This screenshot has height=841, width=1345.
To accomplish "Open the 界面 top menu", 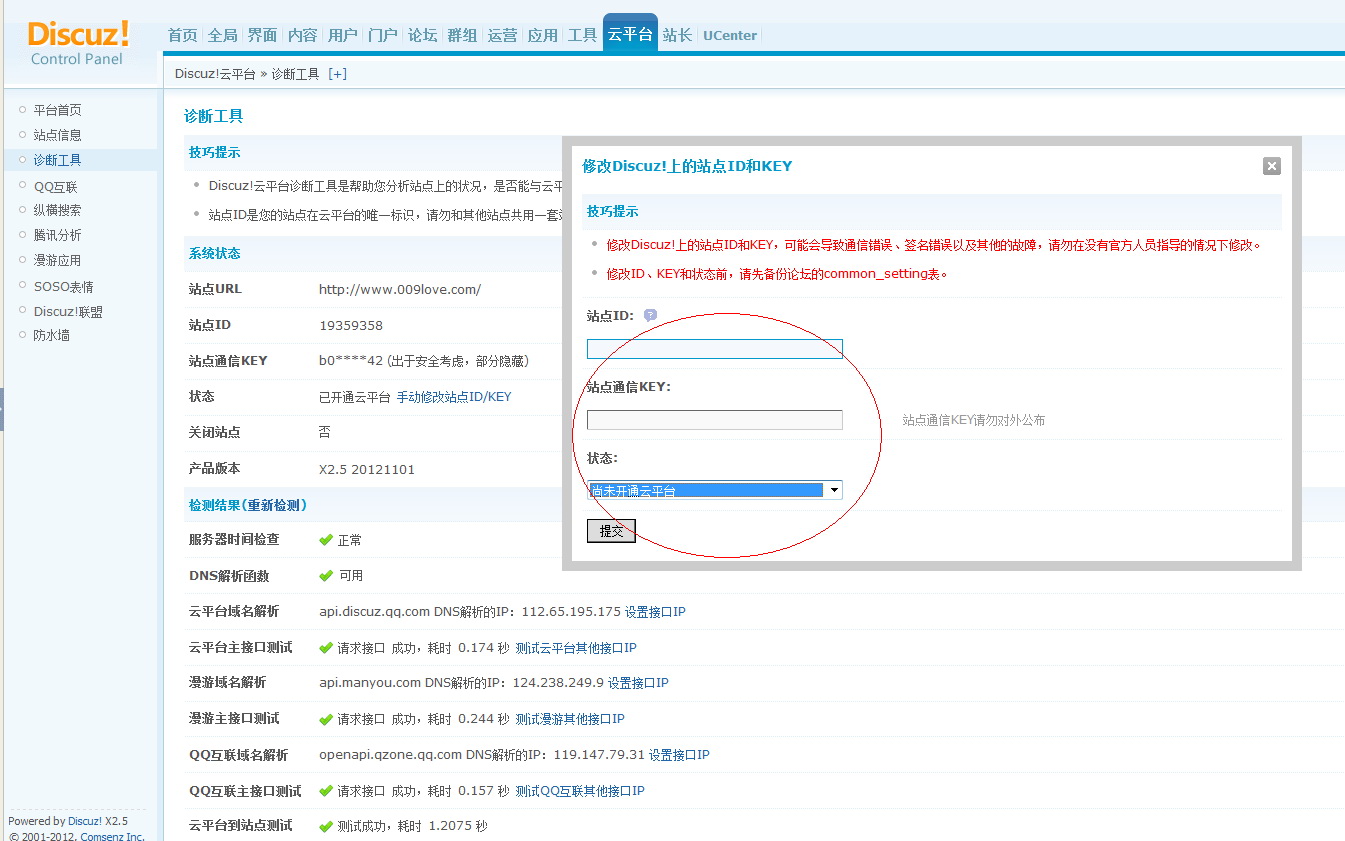I will [263, 35].
